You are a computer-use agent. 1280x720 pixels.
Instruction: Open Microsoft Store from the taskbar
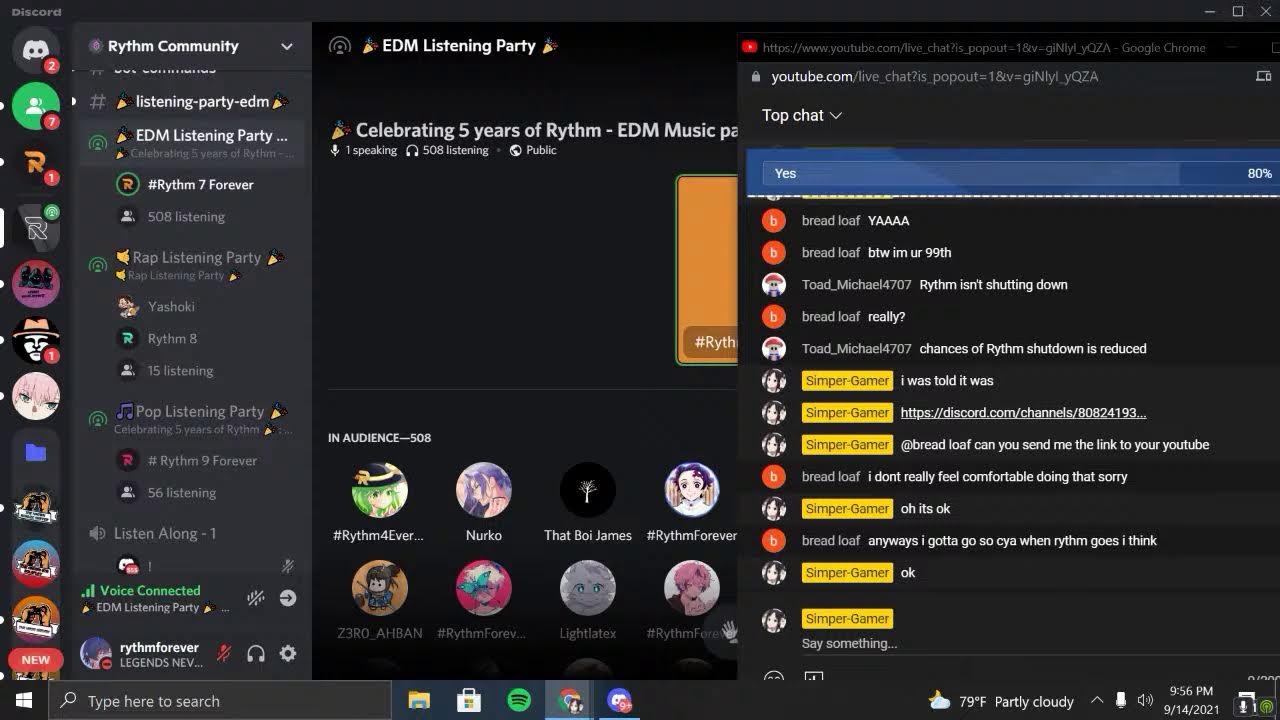coord(469,701)
